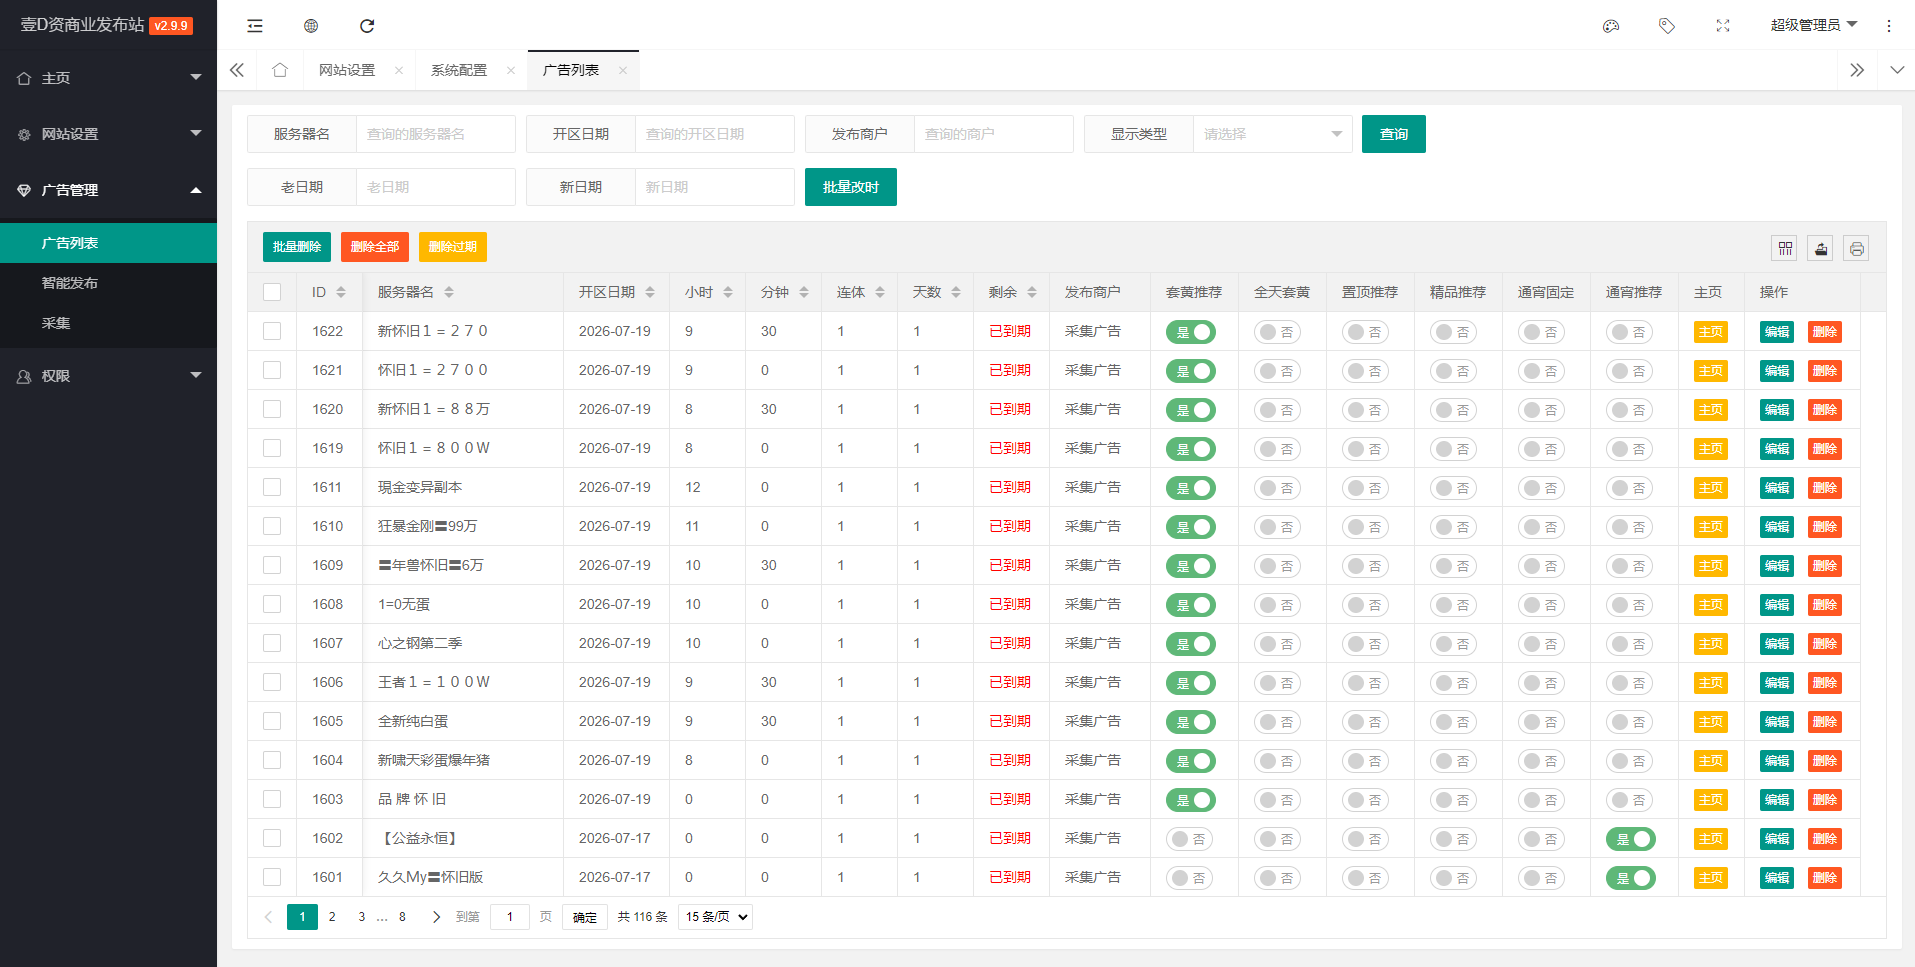Toggle on 置顶推荐 for row 1619
The height and width of the screenshot is (967, 1915).
[x=1365, y=449]
